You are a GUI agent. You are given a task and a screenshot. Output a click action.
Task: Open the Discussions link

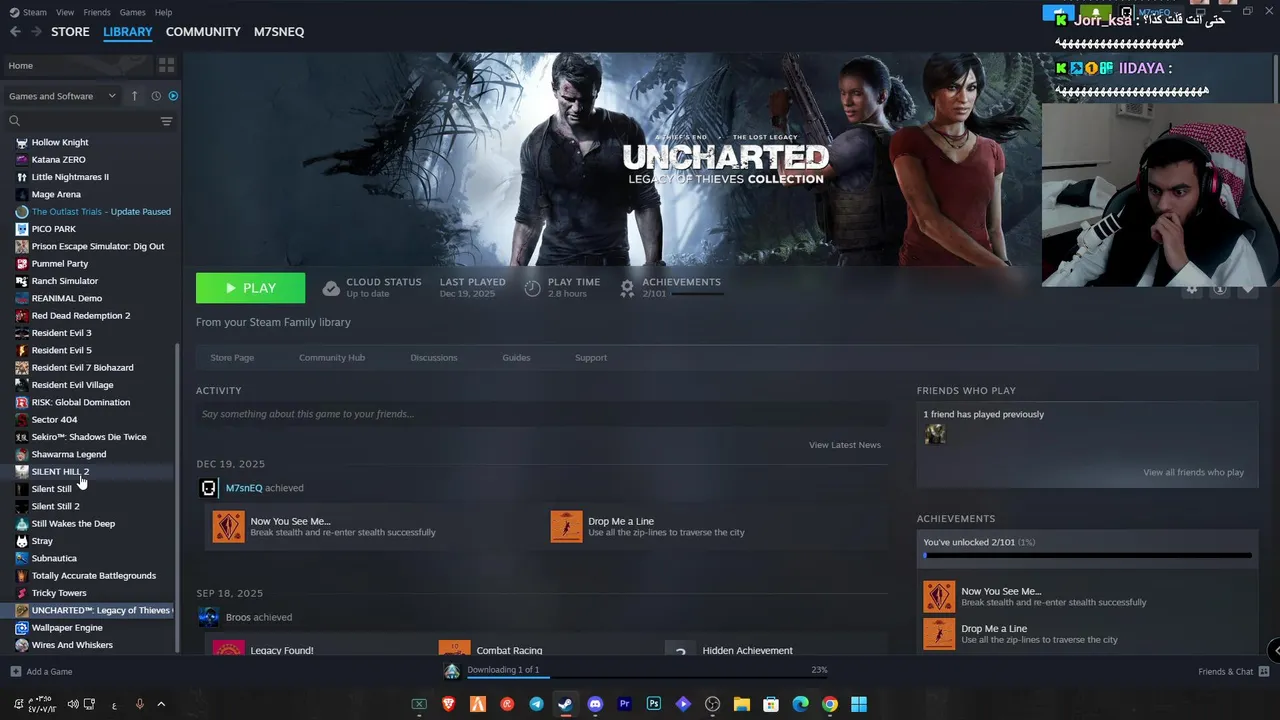[434, 357]
